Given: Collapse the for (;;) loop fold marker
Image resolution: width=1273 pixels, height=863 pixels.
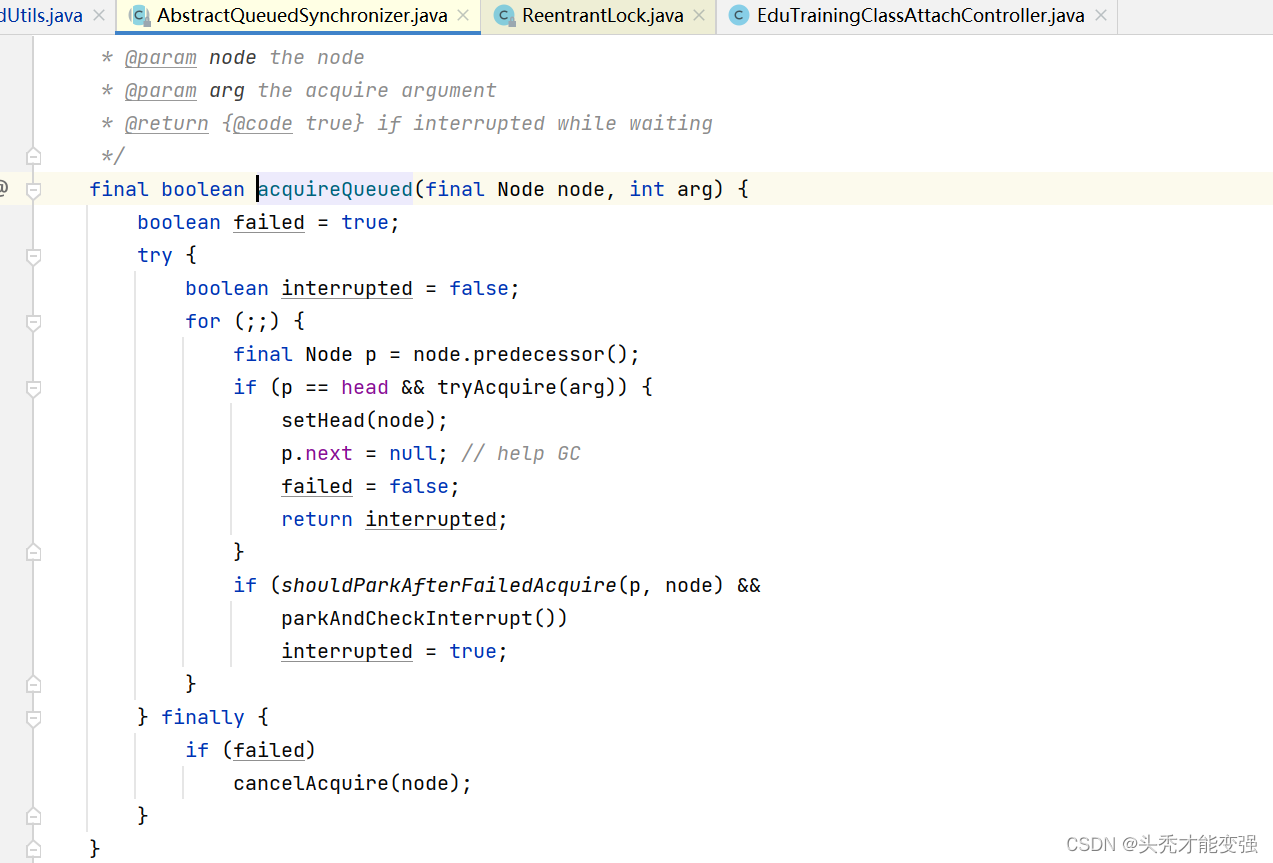Looking at the screenshot, I should pyautogui.click(x=33, y=322).
